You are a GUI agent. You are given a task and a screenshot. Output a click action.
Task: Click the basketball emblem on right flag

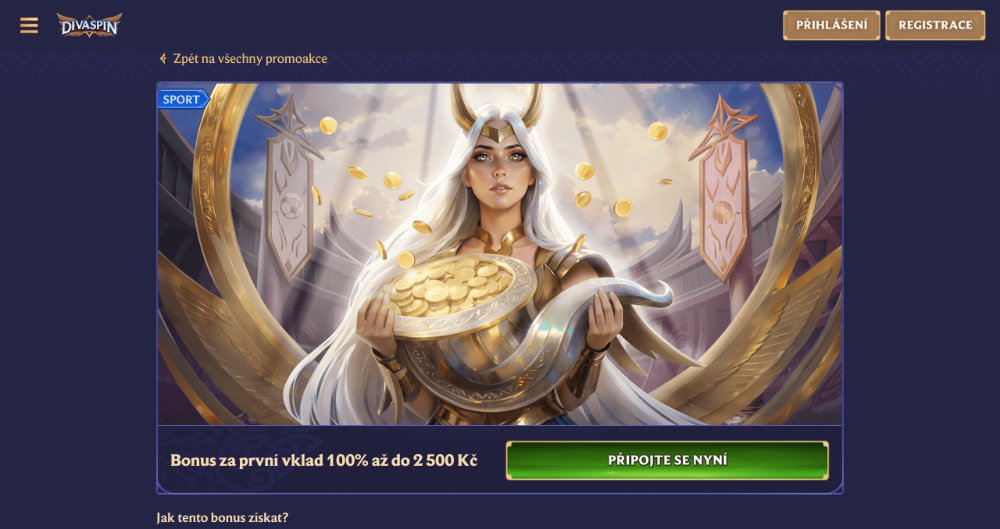[723, 211]
